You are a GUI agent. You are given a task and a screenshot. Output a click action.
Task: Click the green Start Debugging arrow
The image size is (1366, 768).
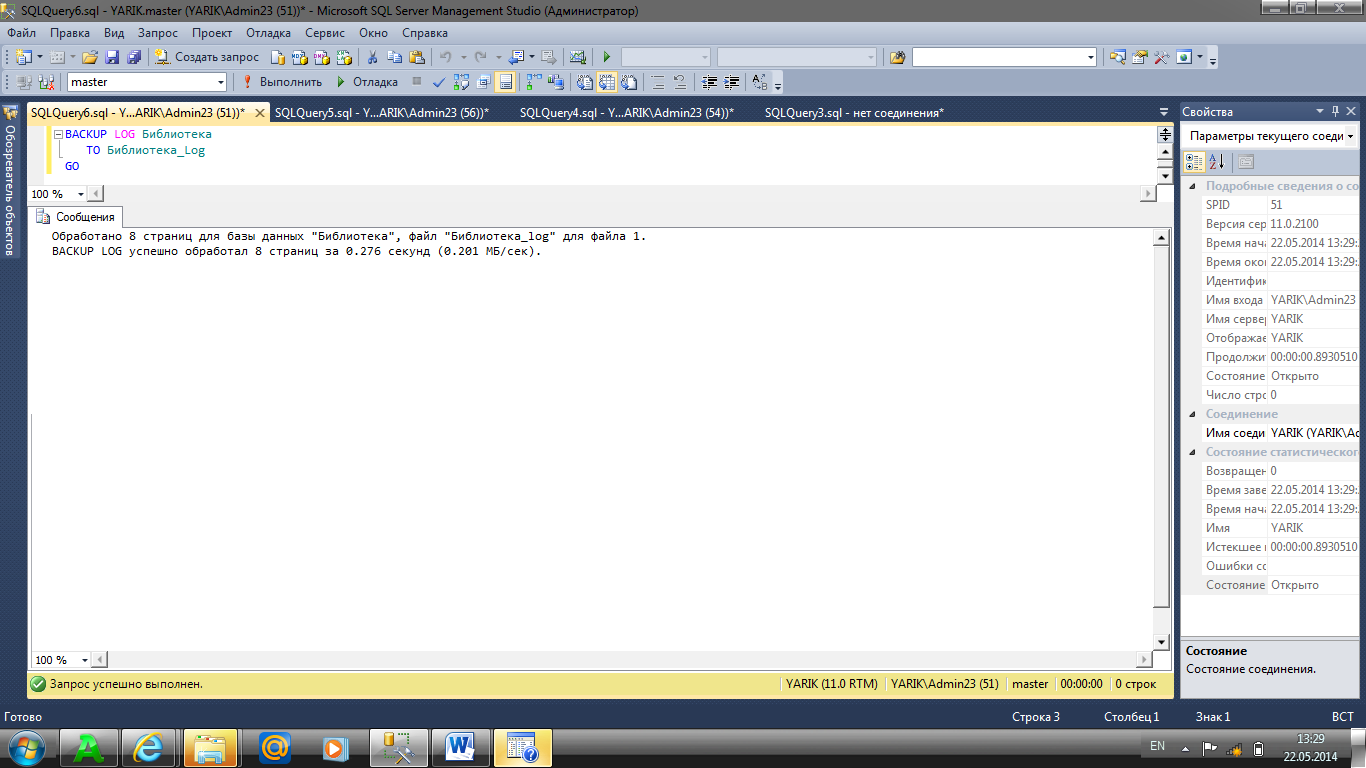point(607,57)
